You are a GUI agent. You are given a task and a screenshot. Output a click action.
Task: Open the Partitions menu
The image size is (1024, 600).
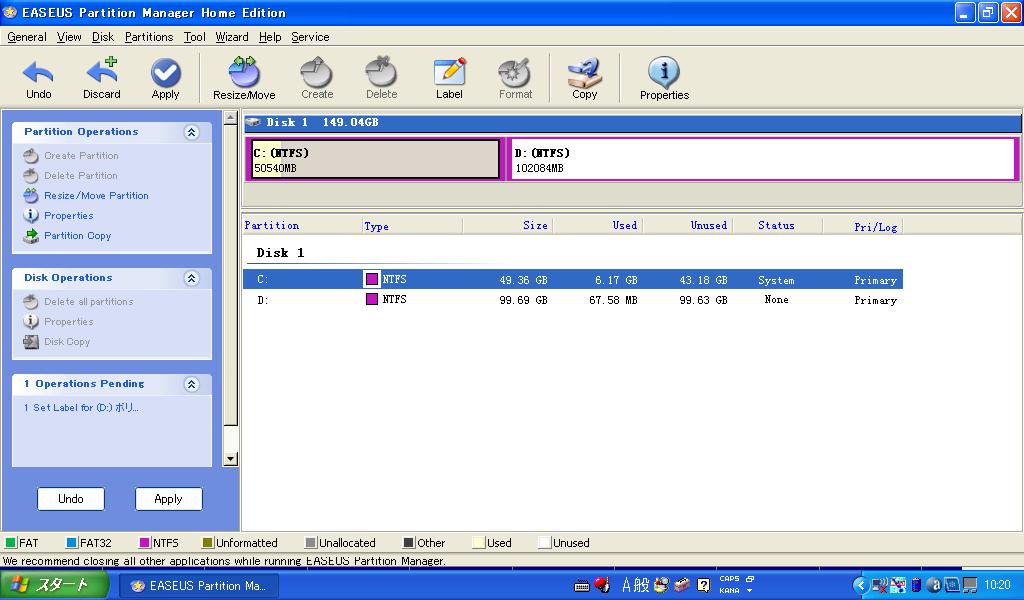149,37
